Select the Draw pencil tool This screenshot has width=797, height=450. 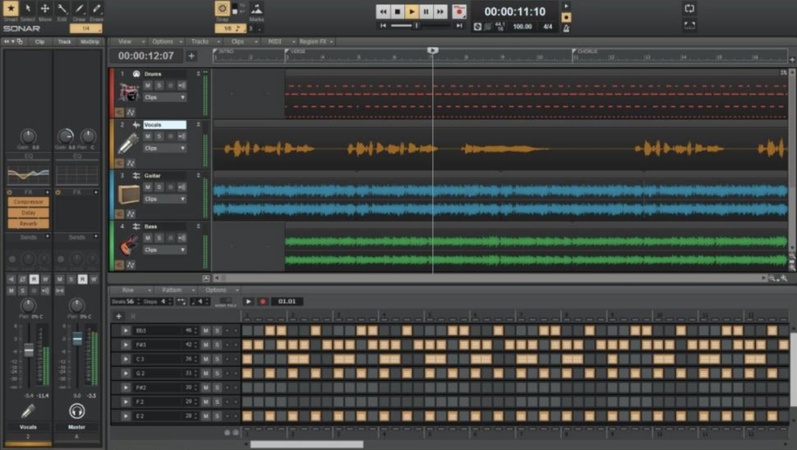click(79, 8)
